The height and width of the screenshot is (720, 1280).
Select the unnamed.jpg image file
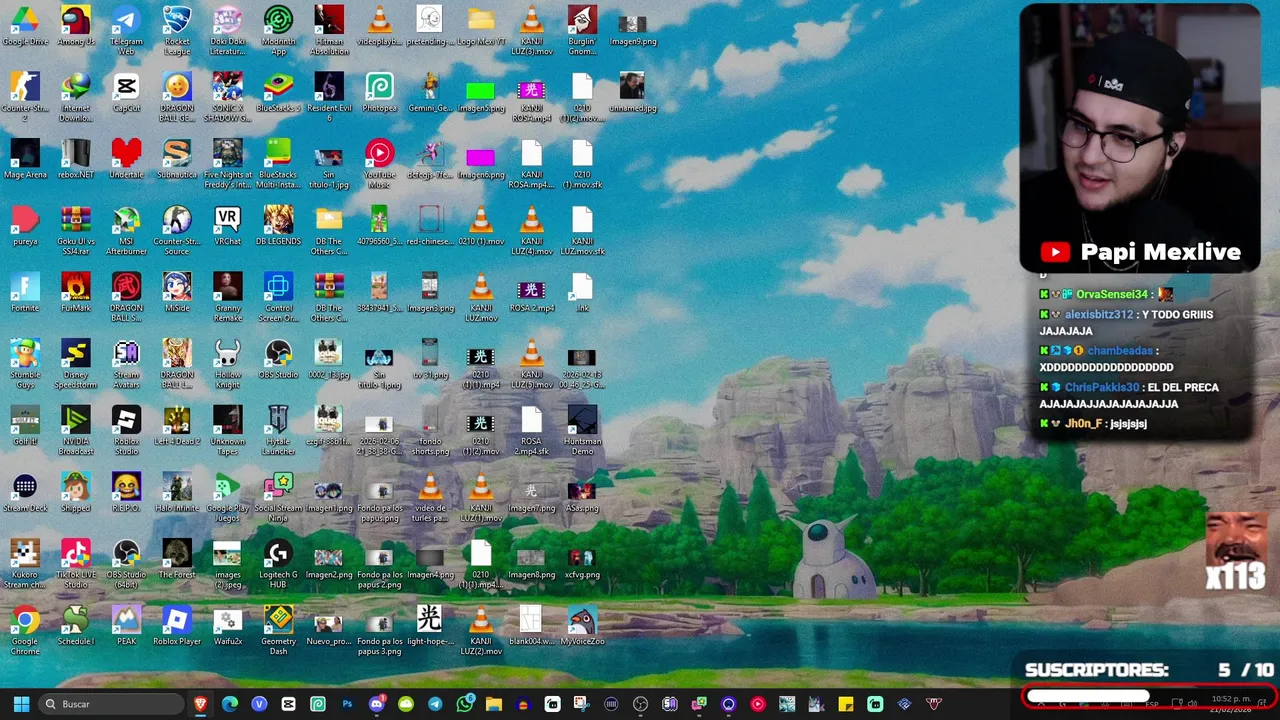[632, 93]
